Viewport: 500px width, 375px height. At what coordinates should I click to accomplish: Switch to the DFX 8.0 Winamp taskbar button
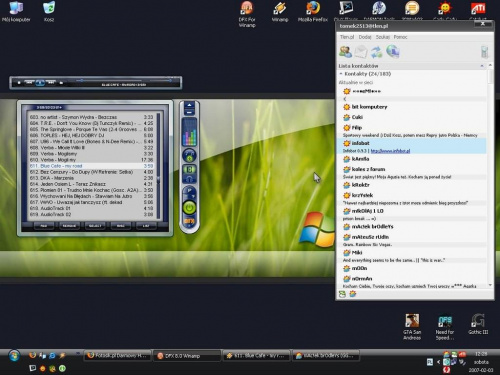(187, 356)
